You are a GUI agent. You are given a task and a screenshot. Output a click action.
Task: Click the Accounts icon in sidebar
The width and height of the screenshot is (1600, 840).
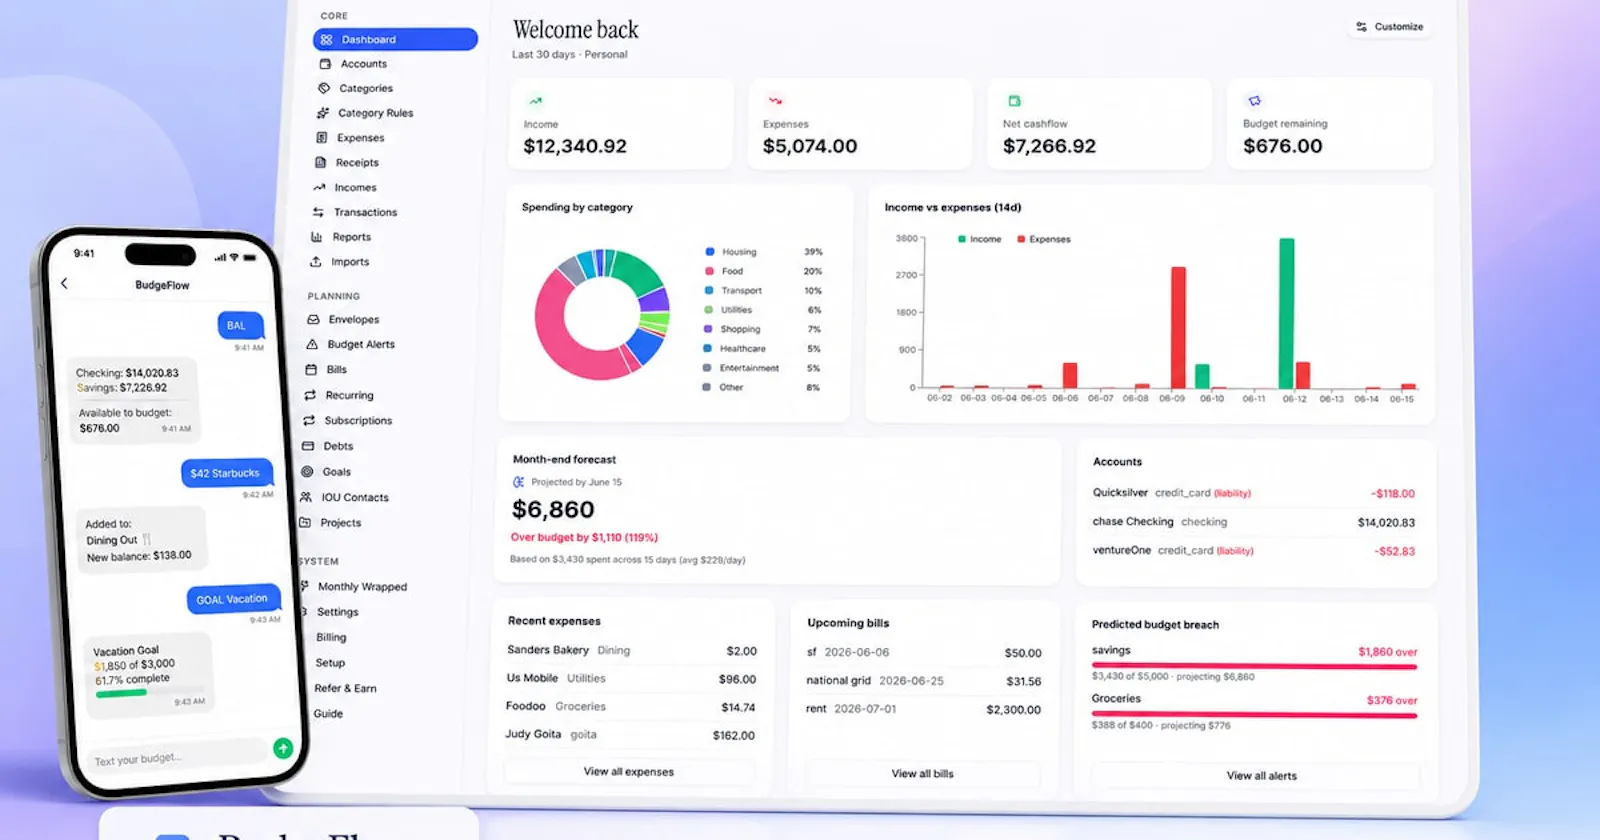click(325, 64)
